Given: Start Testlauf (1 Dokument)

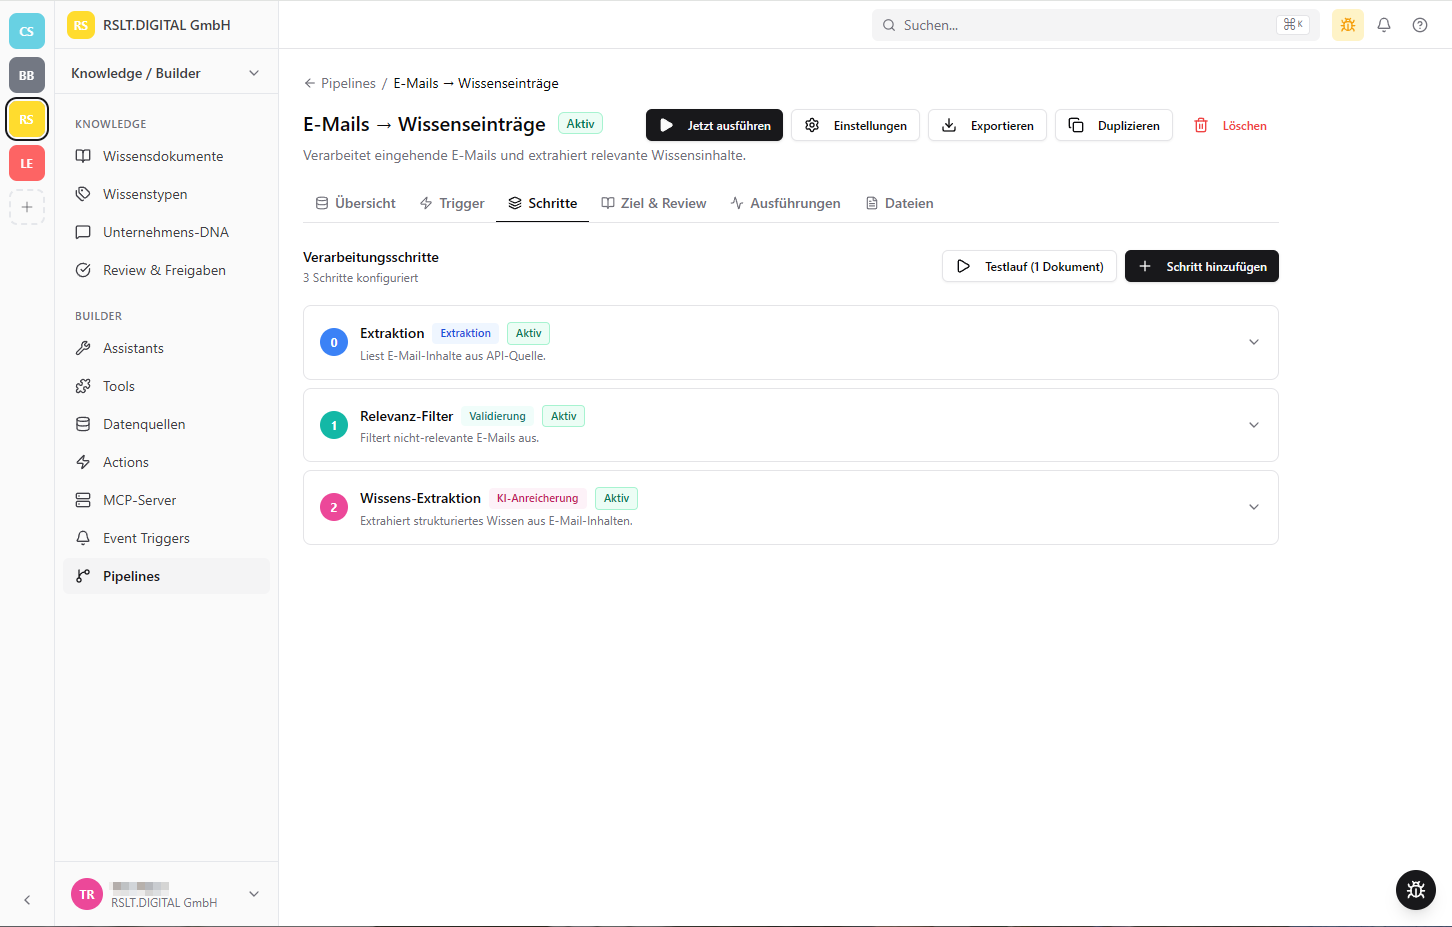Looking at the screenshot, I should click(x=1029, y=266).
